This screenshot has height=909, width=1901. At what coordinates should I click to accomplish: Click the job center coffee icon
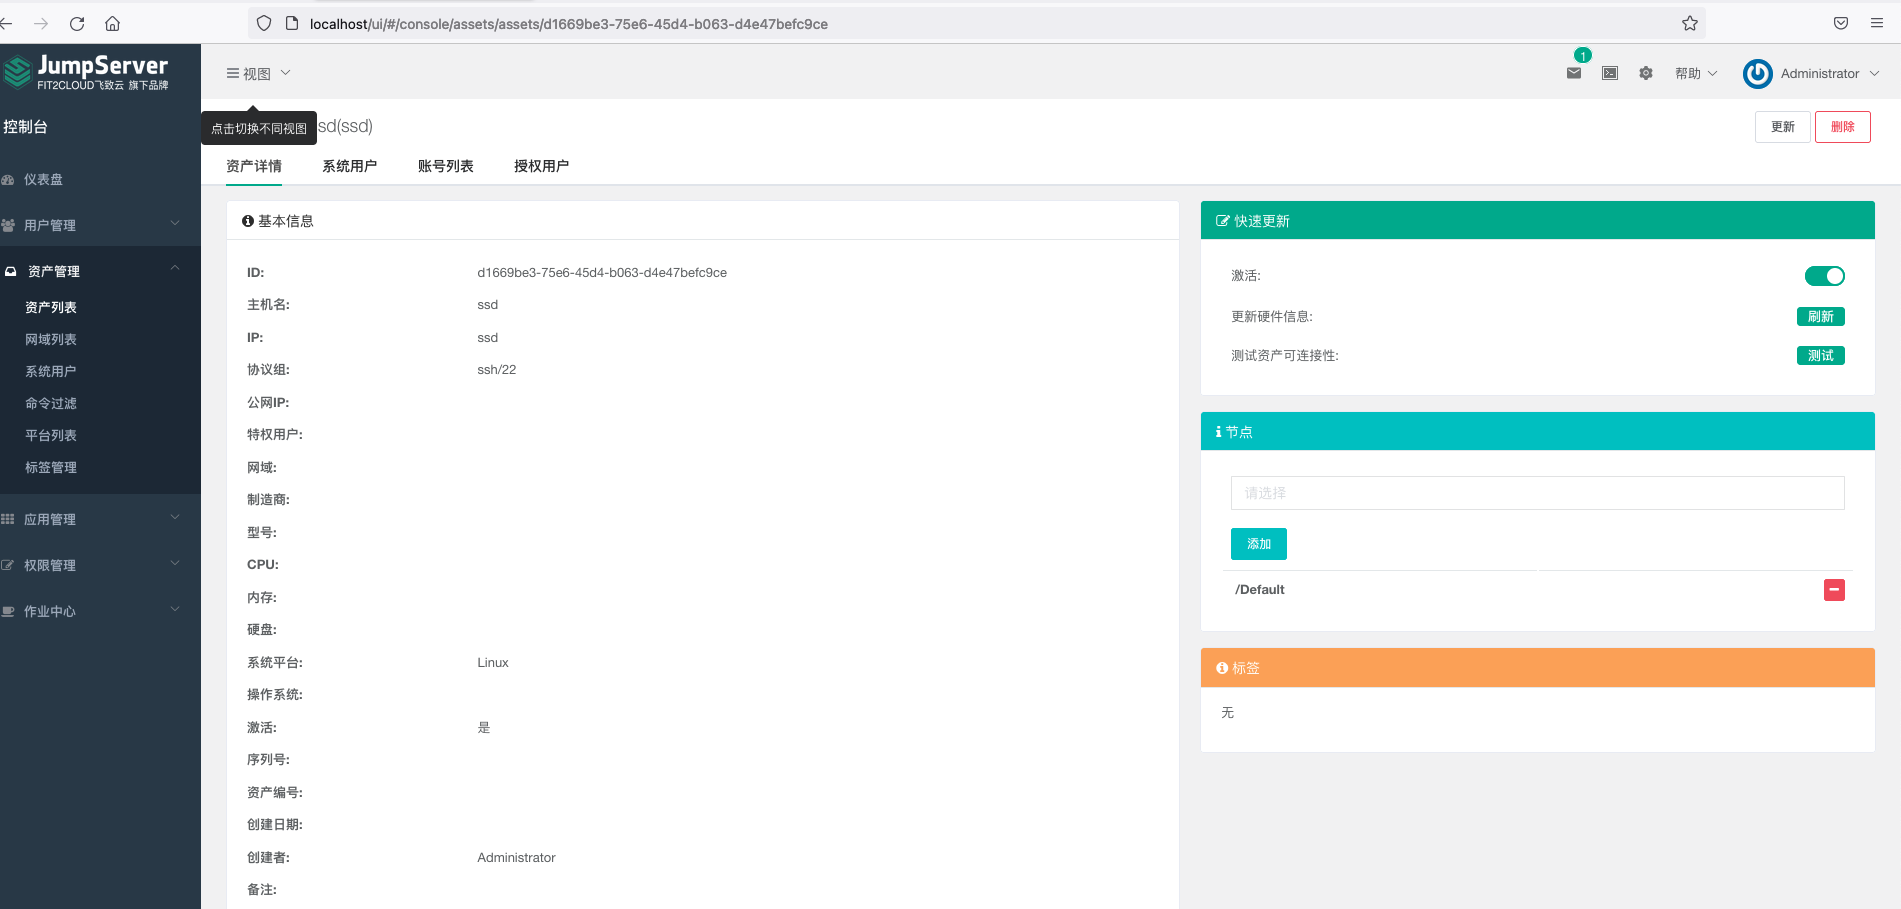[8, 612]
